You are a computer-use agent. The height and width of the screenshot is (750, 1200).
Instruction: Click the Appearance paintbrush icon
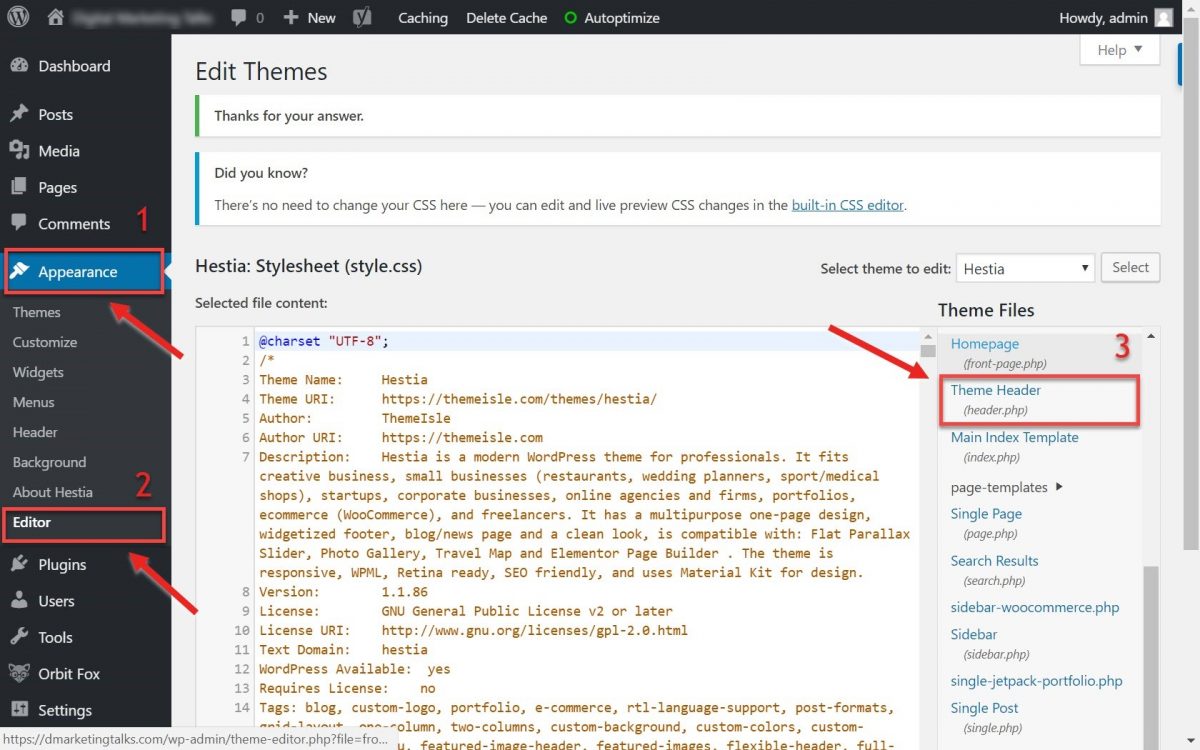tap(19, 272)
